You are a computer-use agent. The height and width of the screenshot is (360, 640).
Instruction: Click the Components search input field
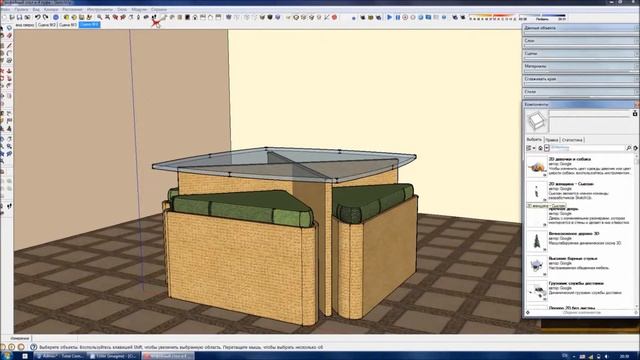[588, 148]
